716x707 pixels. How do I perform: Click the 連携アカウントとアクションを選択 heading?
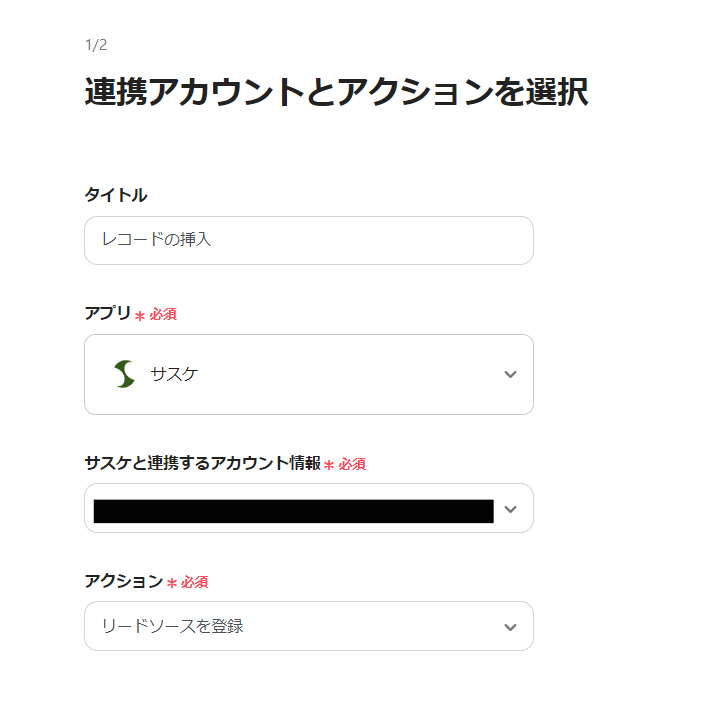click(x=336, y=92)
